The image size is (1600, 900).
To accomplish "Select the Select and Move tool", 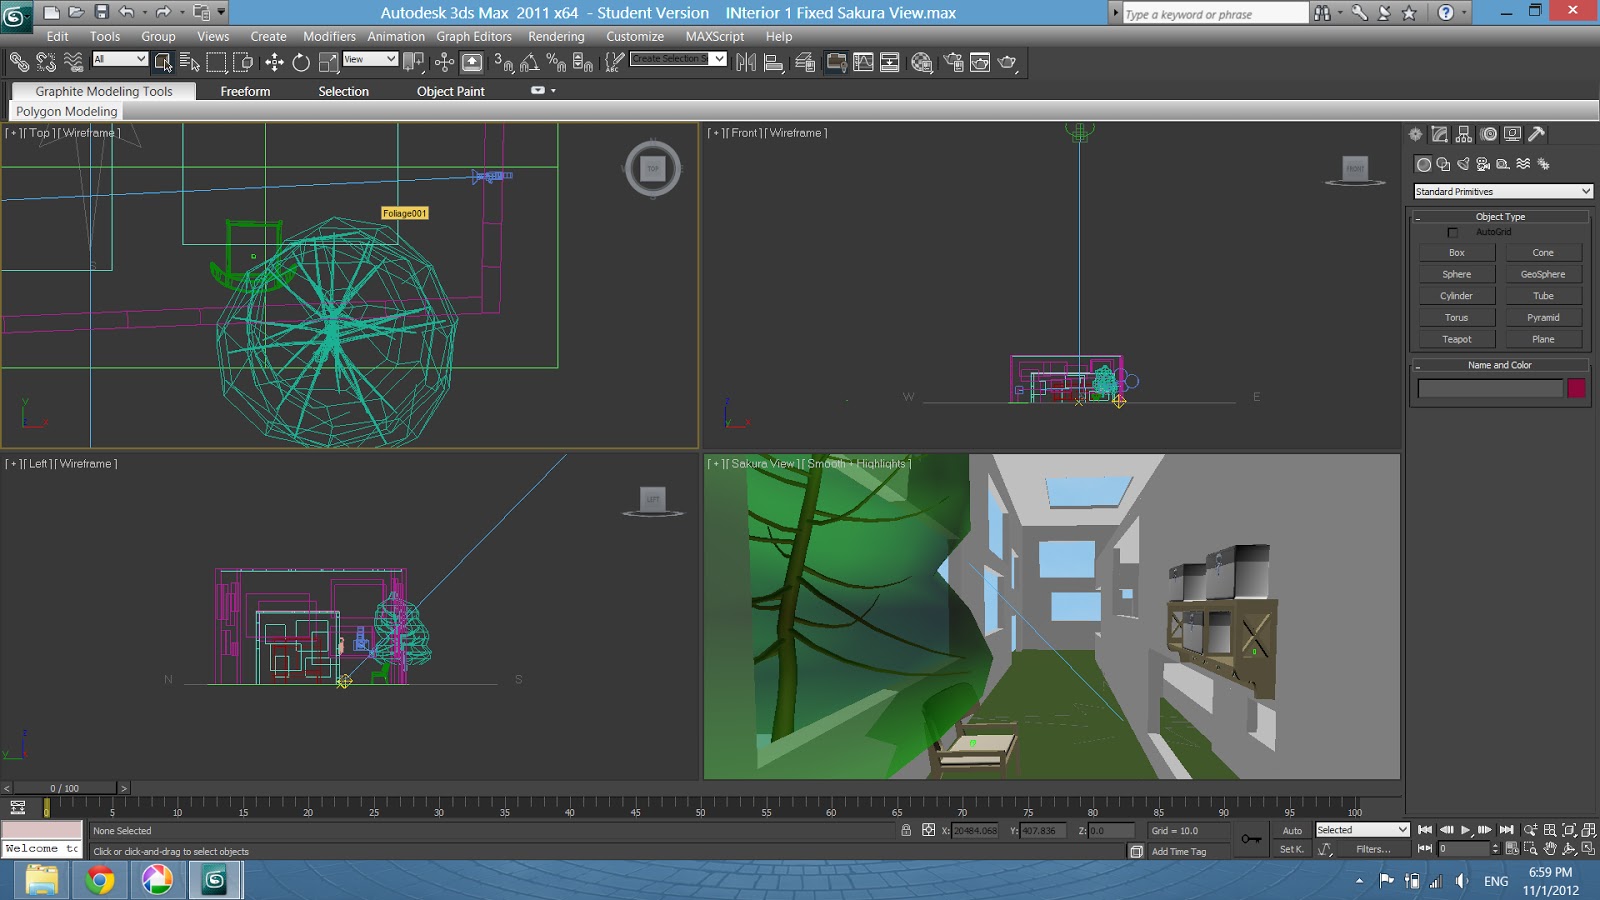I will coord(274,62).
